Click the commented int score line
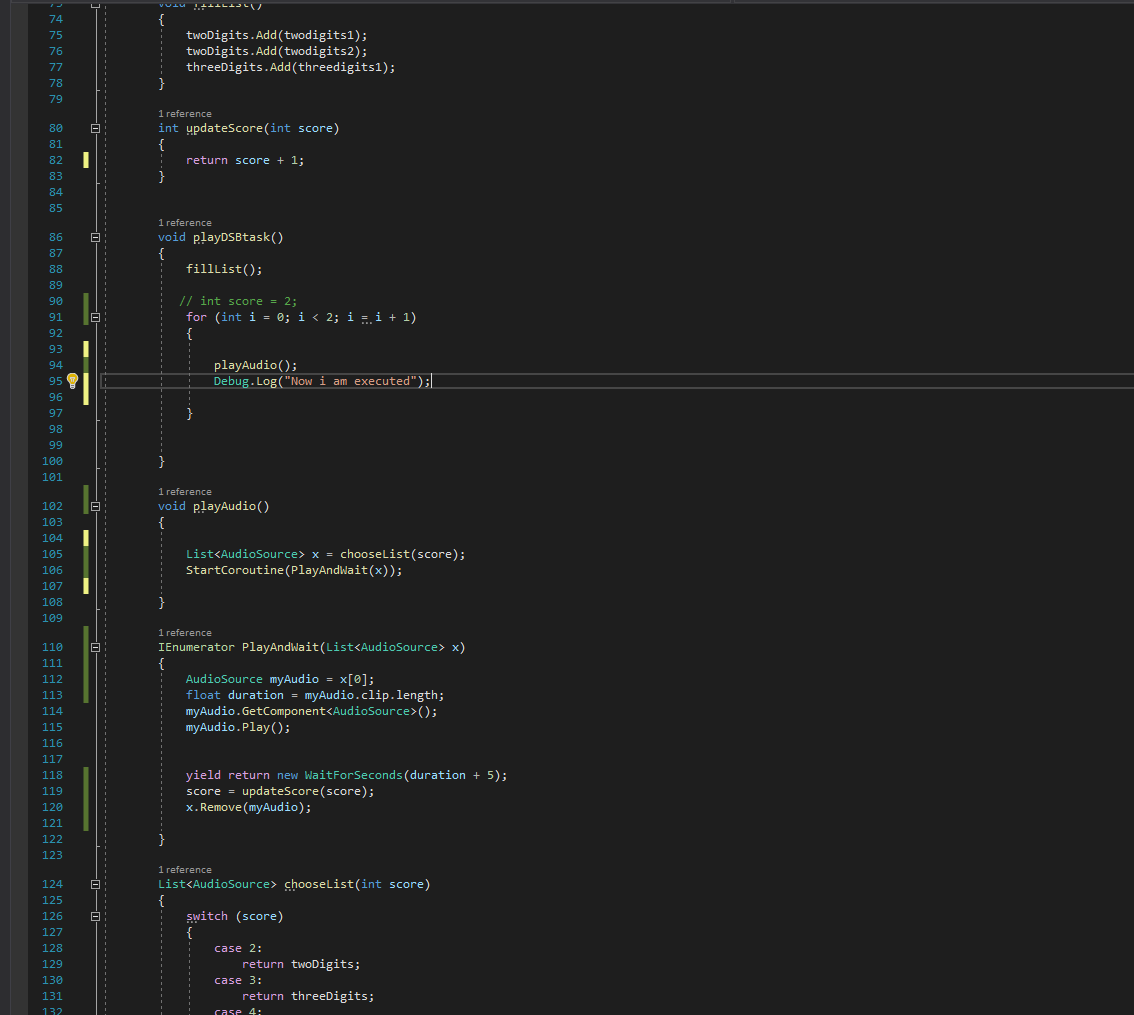This screenshot has width=1134, height=1015. pyautogui.click(x=238, y=301)
